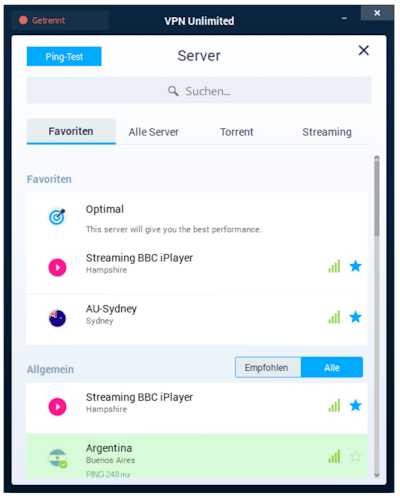This screenshot has width=400, height=498.
Task: Open the Streaming tab
Action: click(327, 132)
